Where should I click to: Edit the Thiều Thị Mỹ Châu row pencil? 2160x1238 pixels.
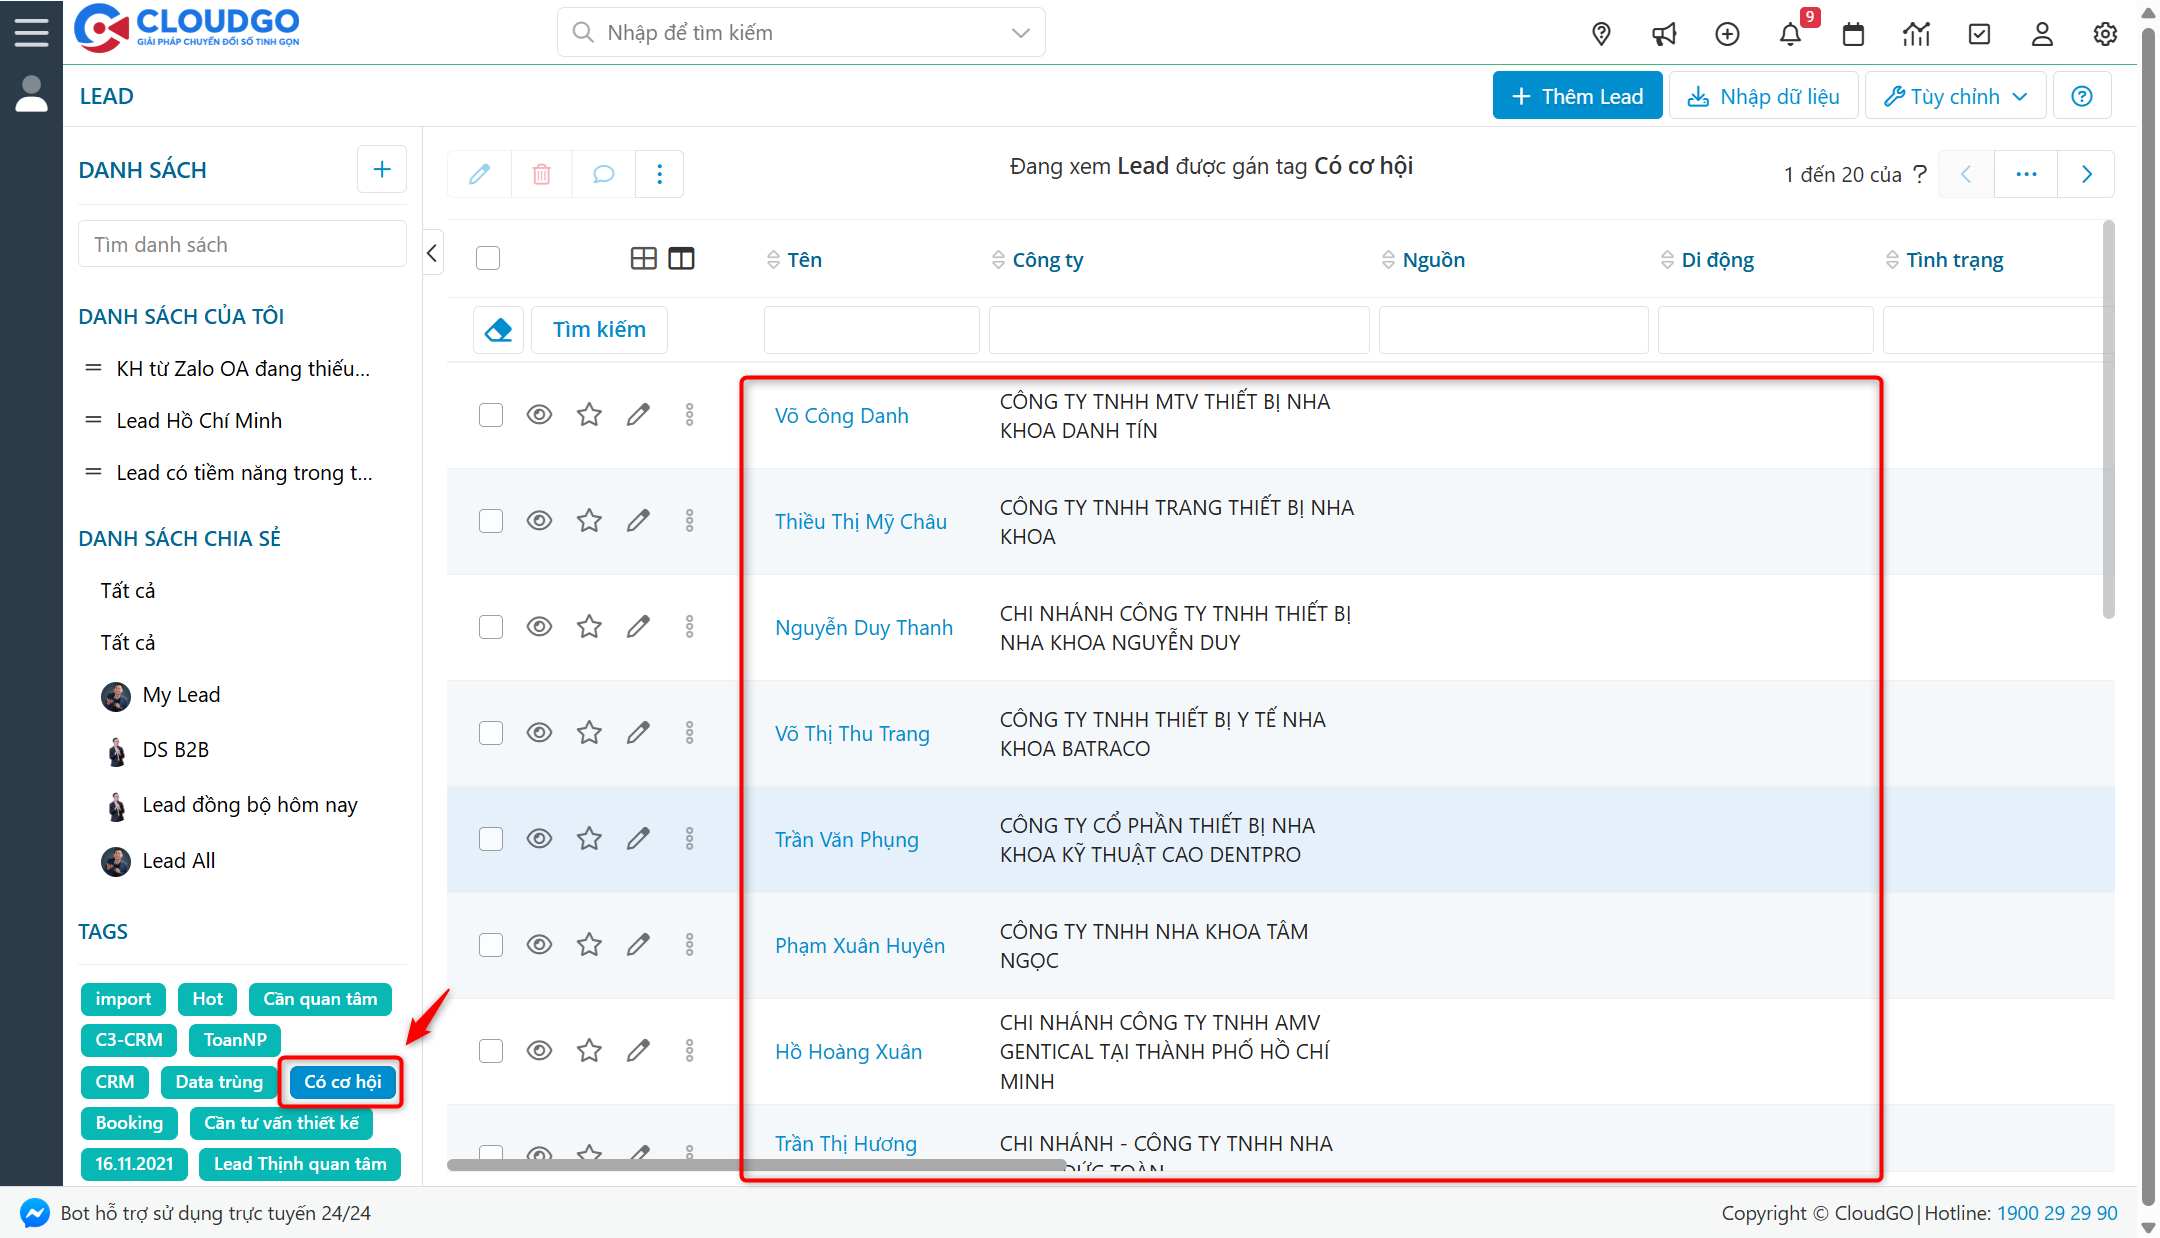pos(638,520)
